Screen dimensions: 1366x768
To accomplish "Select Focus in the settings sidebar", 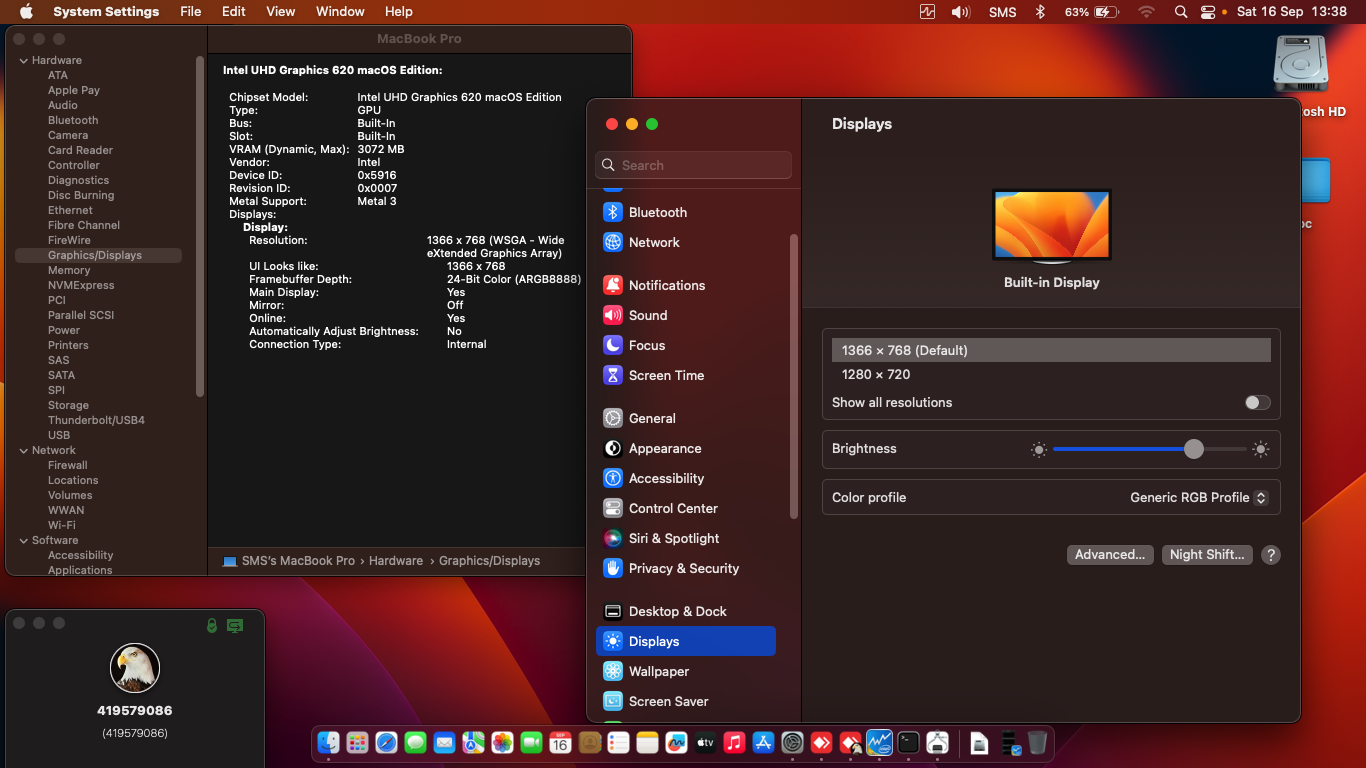I will click(x=685, y=345).
